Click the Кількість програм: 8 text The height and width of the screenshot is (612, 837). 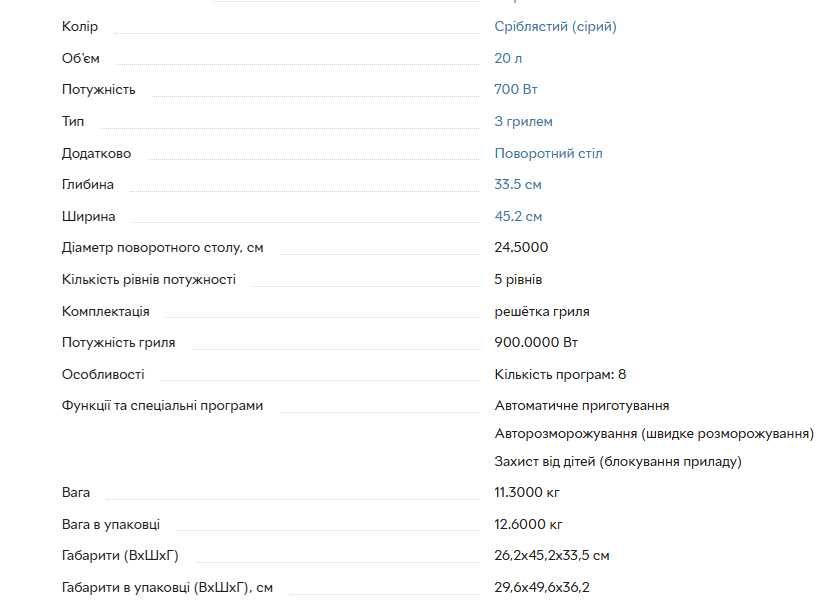(x=560, y=375)
